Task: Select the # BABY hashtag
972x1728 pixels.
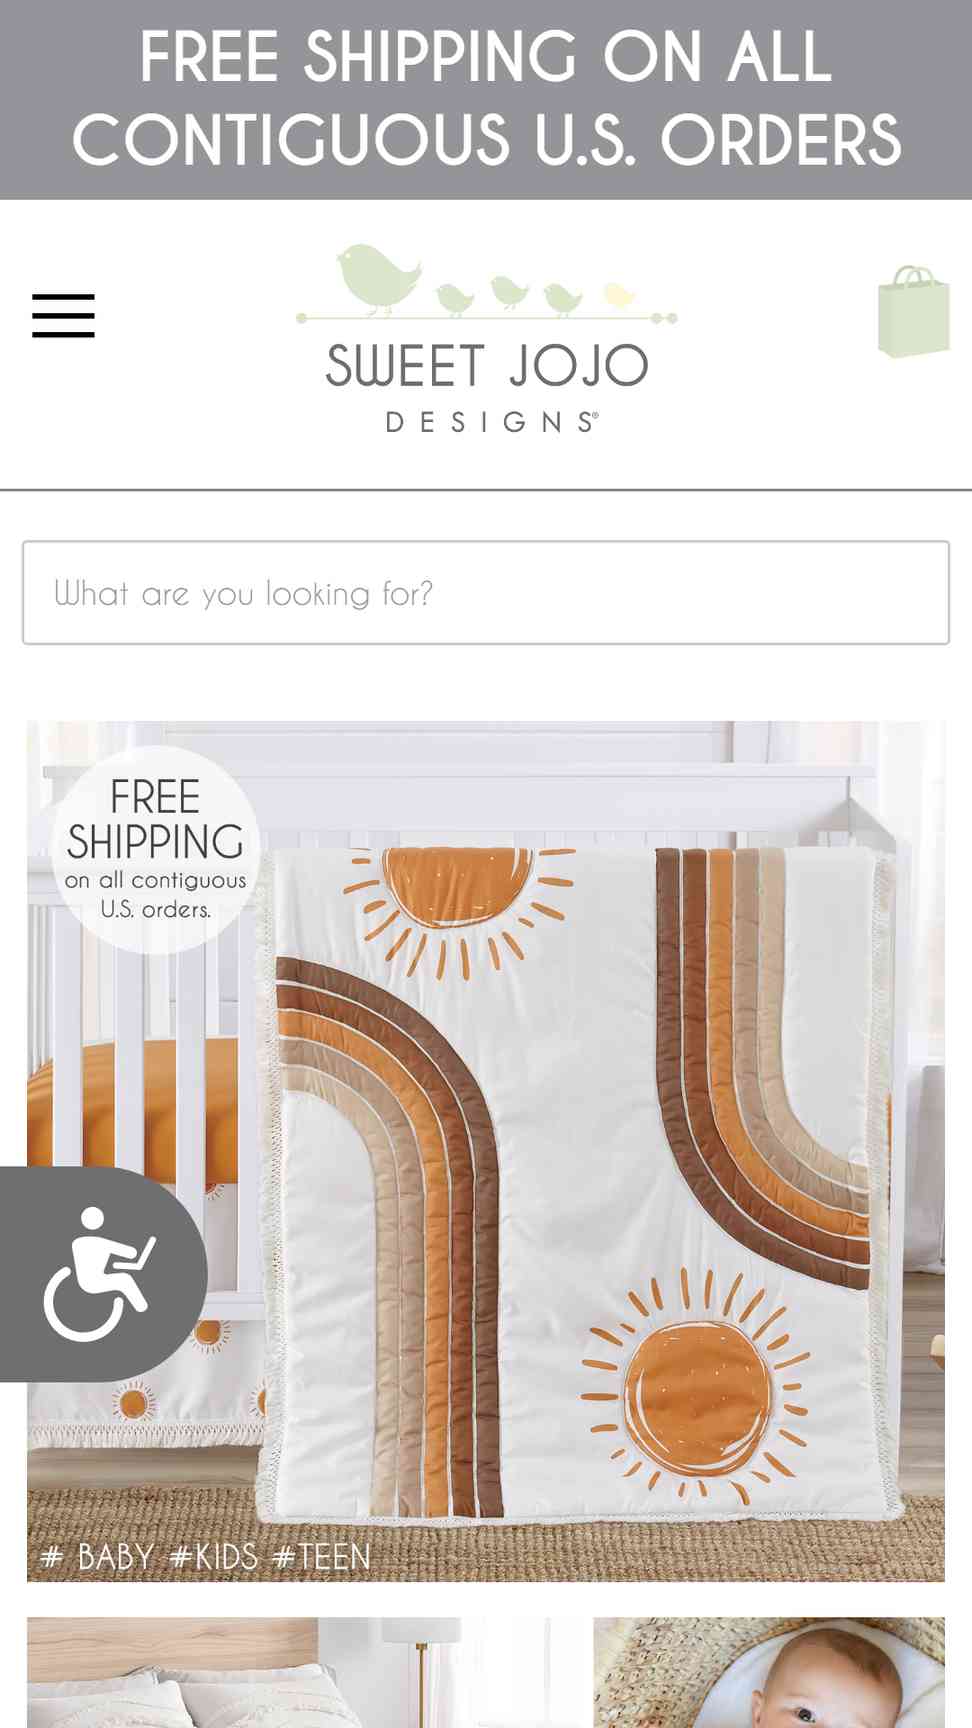Action: [97, 1557]
